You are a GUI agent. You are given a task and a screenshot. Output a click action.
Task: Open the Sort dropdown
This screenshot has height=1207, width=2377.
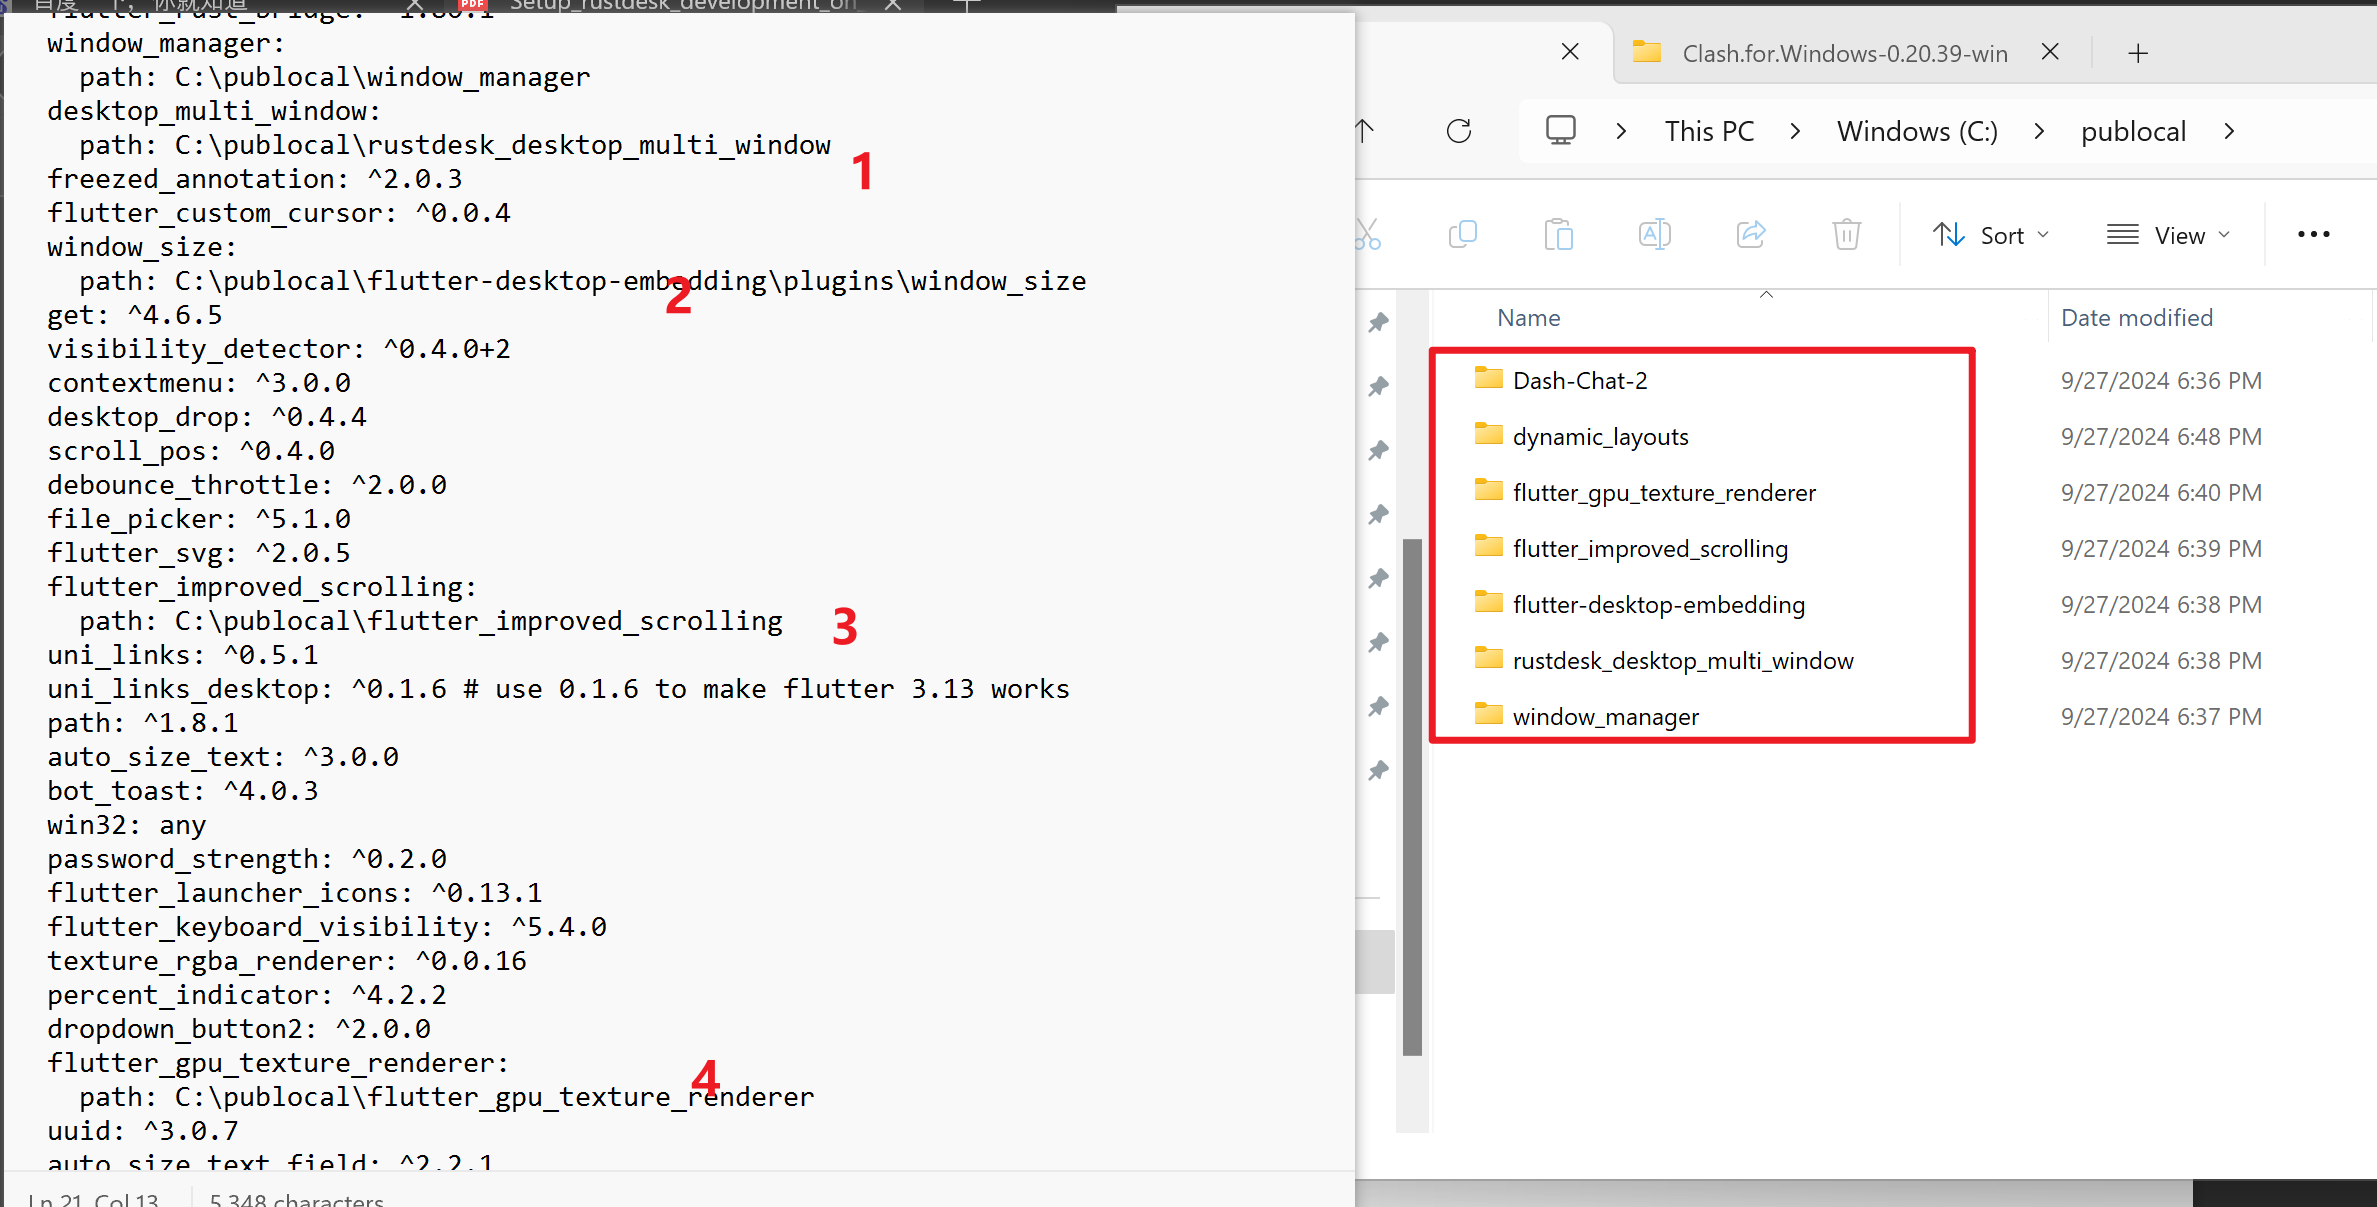[1991, 234]
